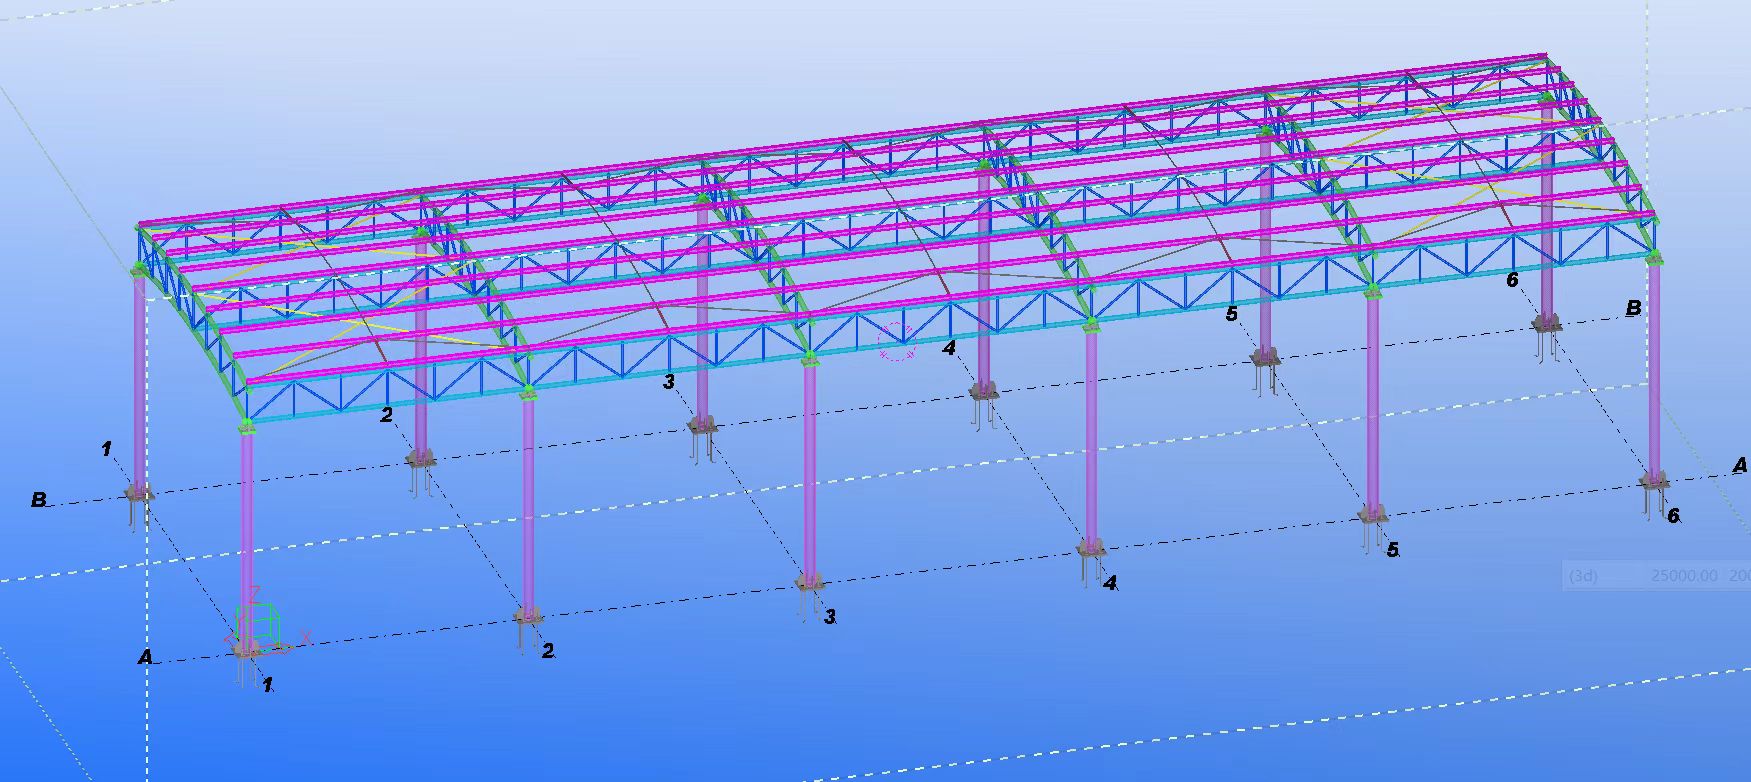Pick the support symbol at grid B-3
The height and width of the screenshot is (782, 1751).
702,427
